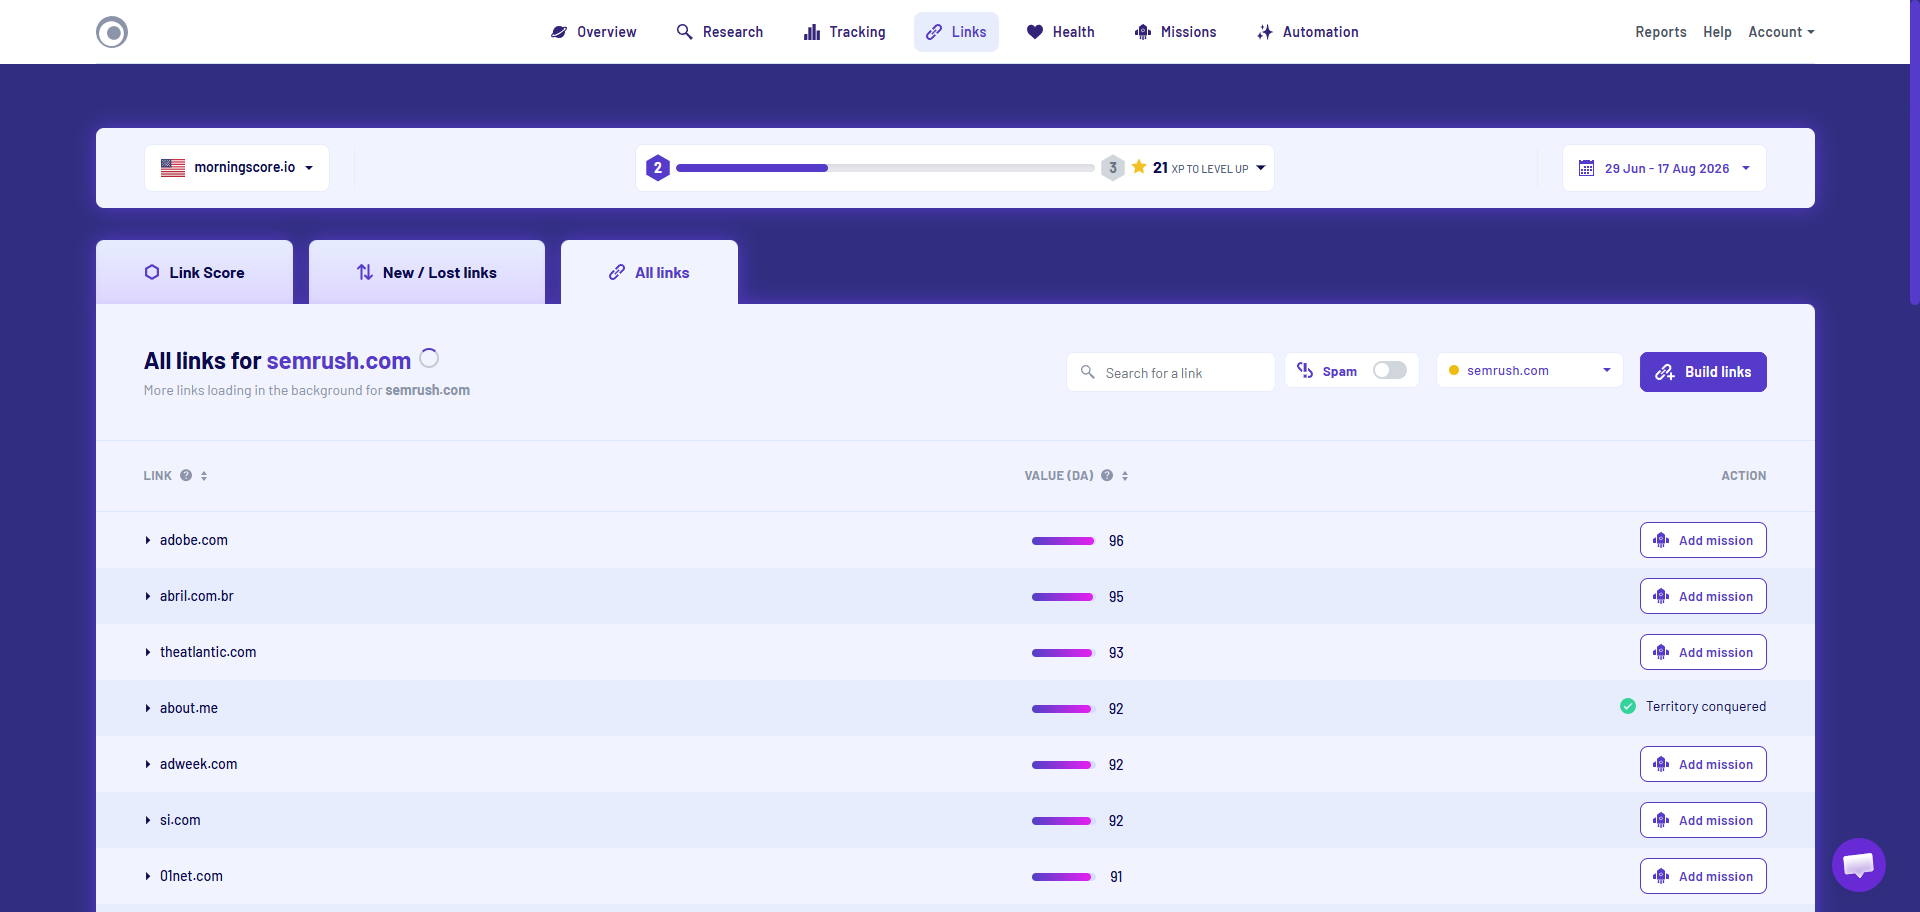Click the XP level progress bar
The height and width of the screenshot is (912, 1920).
point(885,168)
